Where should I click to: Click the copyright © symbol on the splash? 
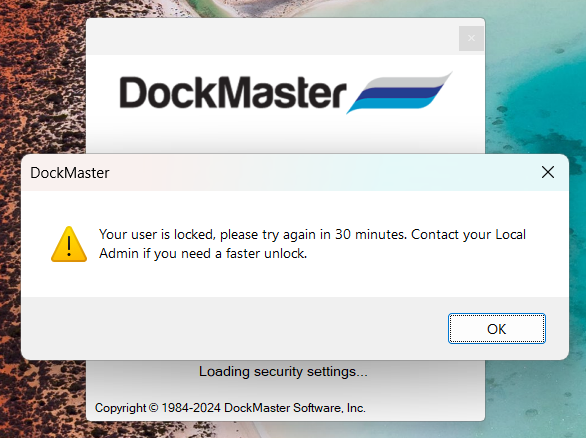click(154, 408)
